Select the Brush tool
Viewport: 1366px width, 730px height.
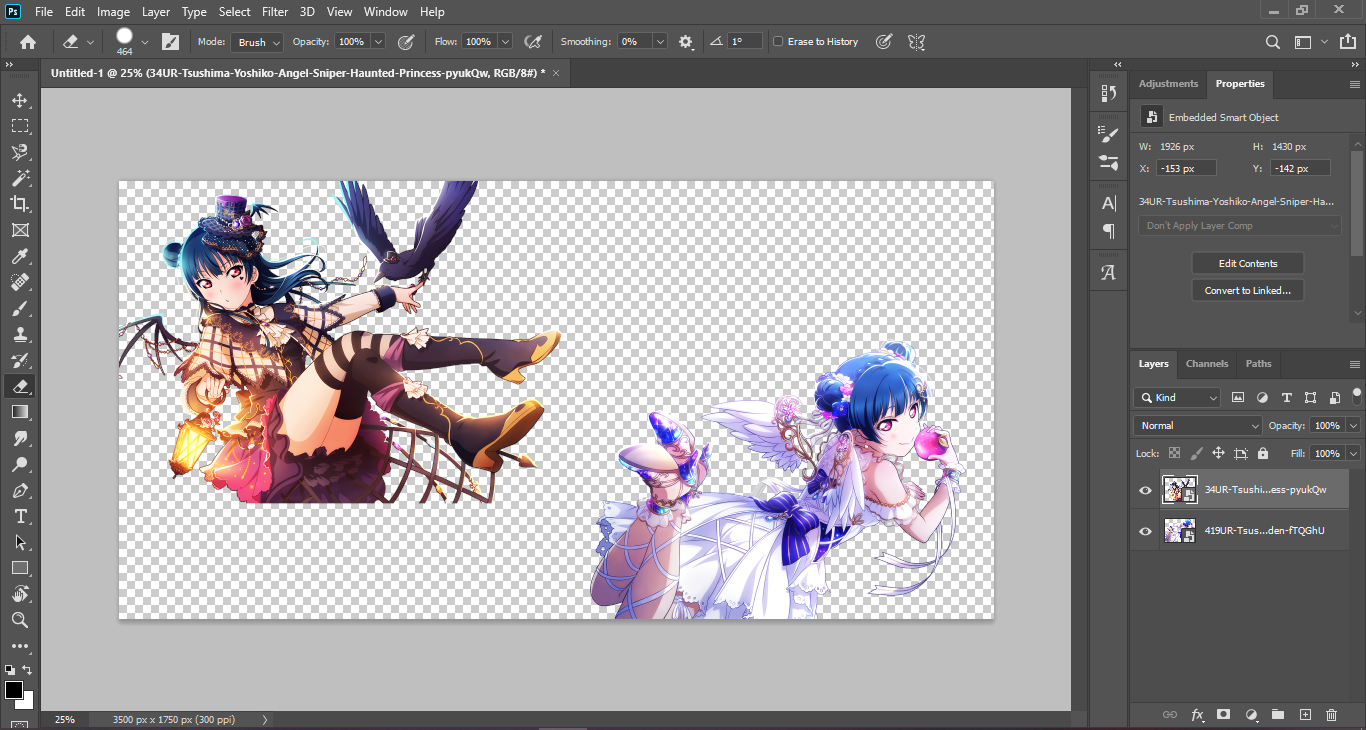(x=19, y=308)
